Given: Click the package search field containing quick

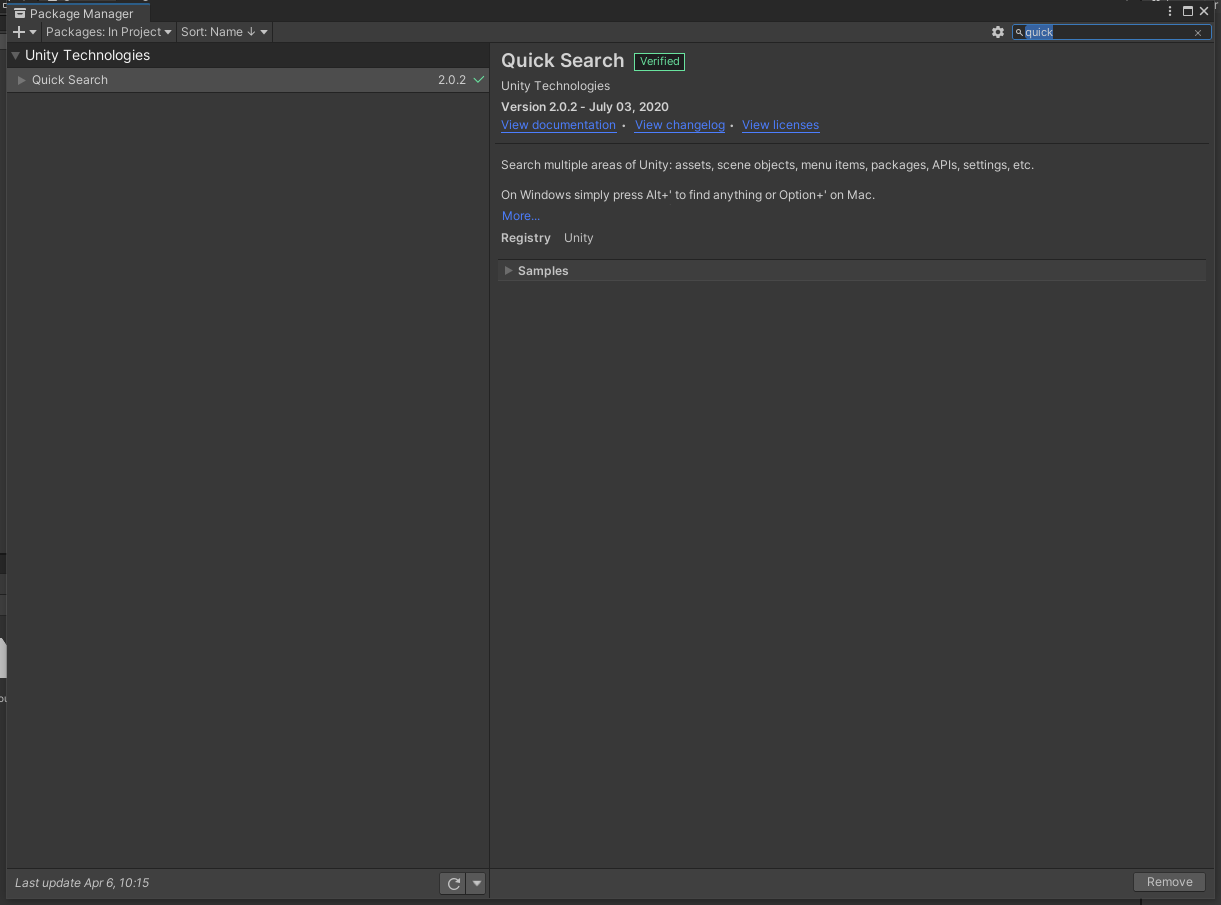Looking at the screenshot, I should point(1111,32).
